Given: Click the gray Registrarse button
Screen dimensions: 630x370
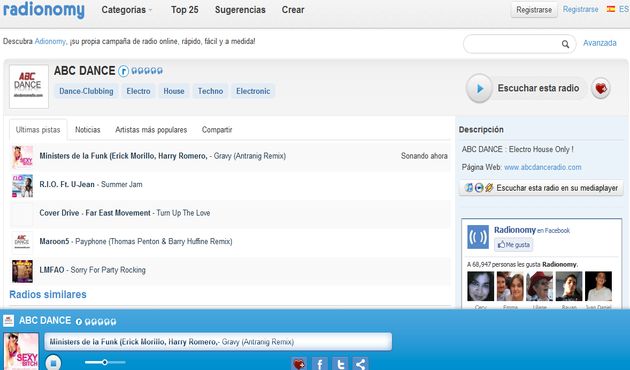Looking at the screenshot, I should coord(534,10).
